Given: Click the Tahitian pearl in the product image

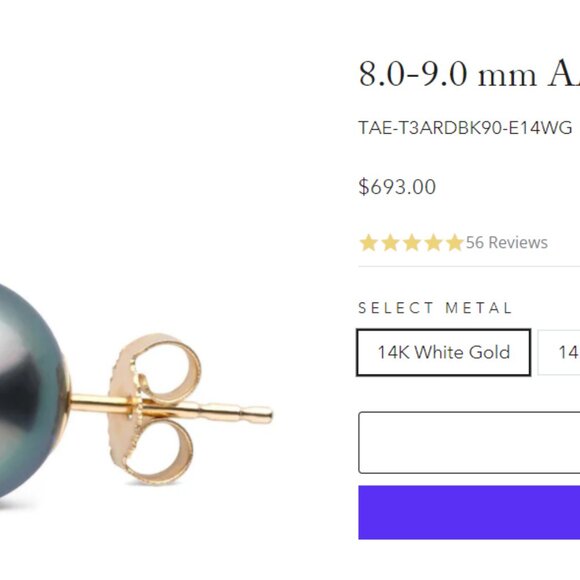Looking at the screenshot, I should 31,392.
